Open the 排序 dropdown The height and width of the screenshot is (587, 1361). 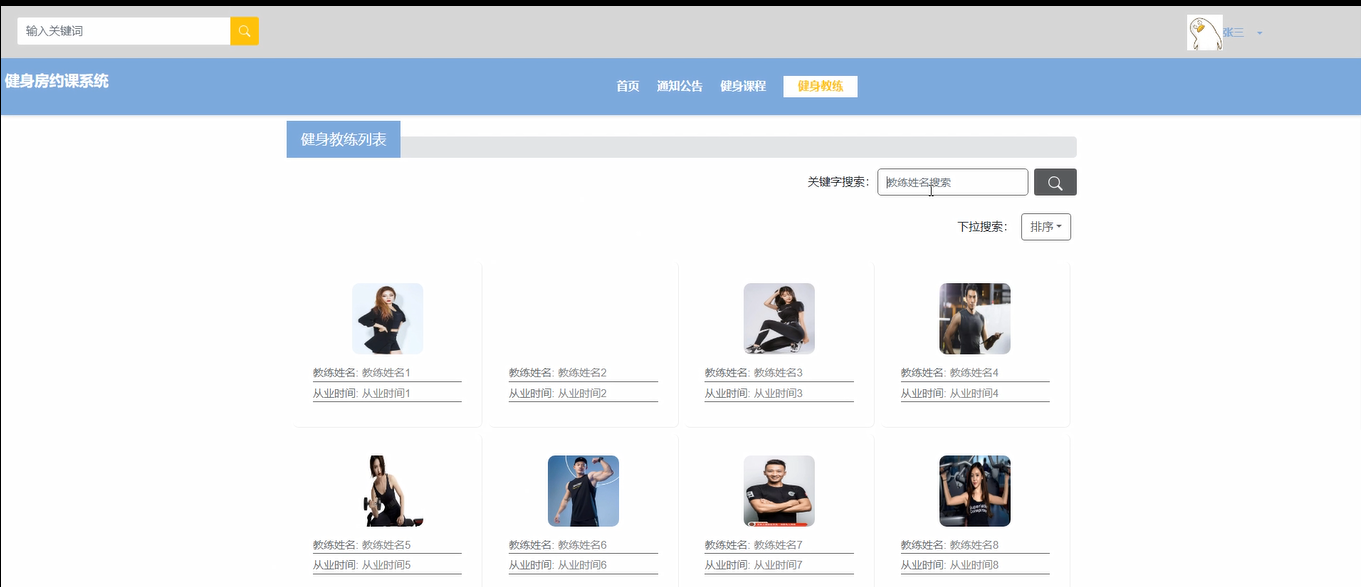(1046, 227)
